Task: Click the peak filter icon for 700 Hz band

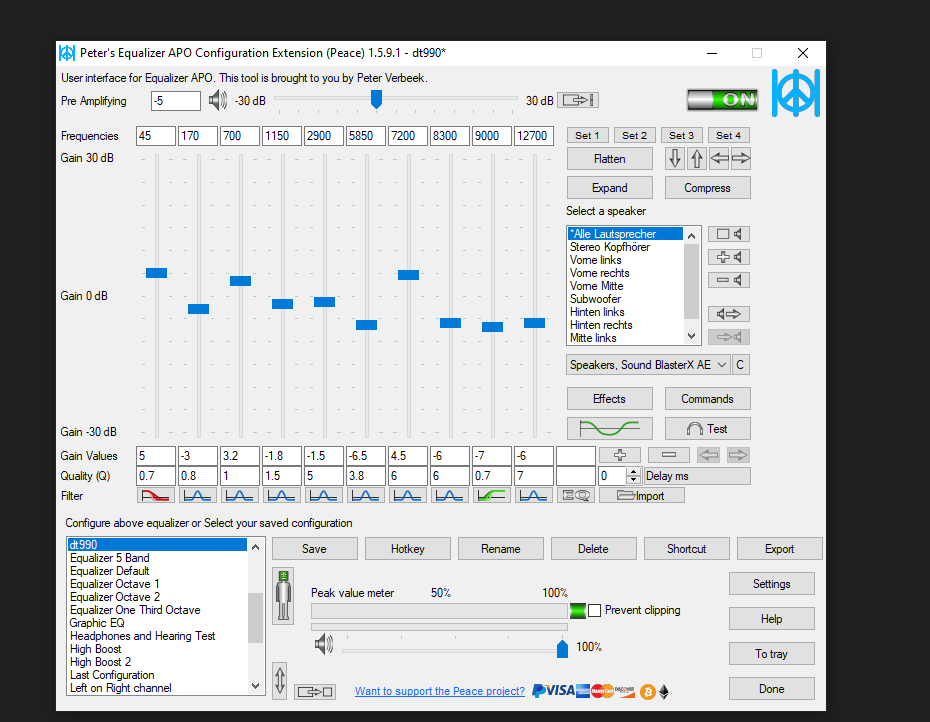Action: 240,496
